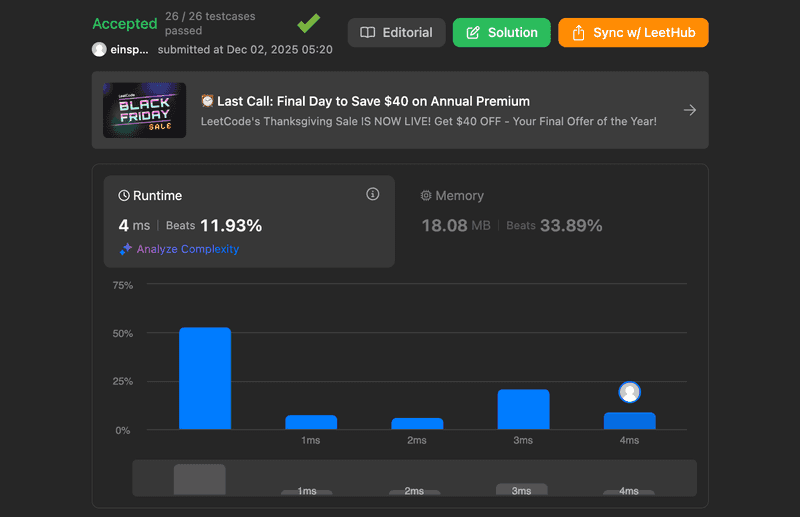800x517 pixels.
Task: Click the Black Friday Sale banner image
Action: click(144, 110)
